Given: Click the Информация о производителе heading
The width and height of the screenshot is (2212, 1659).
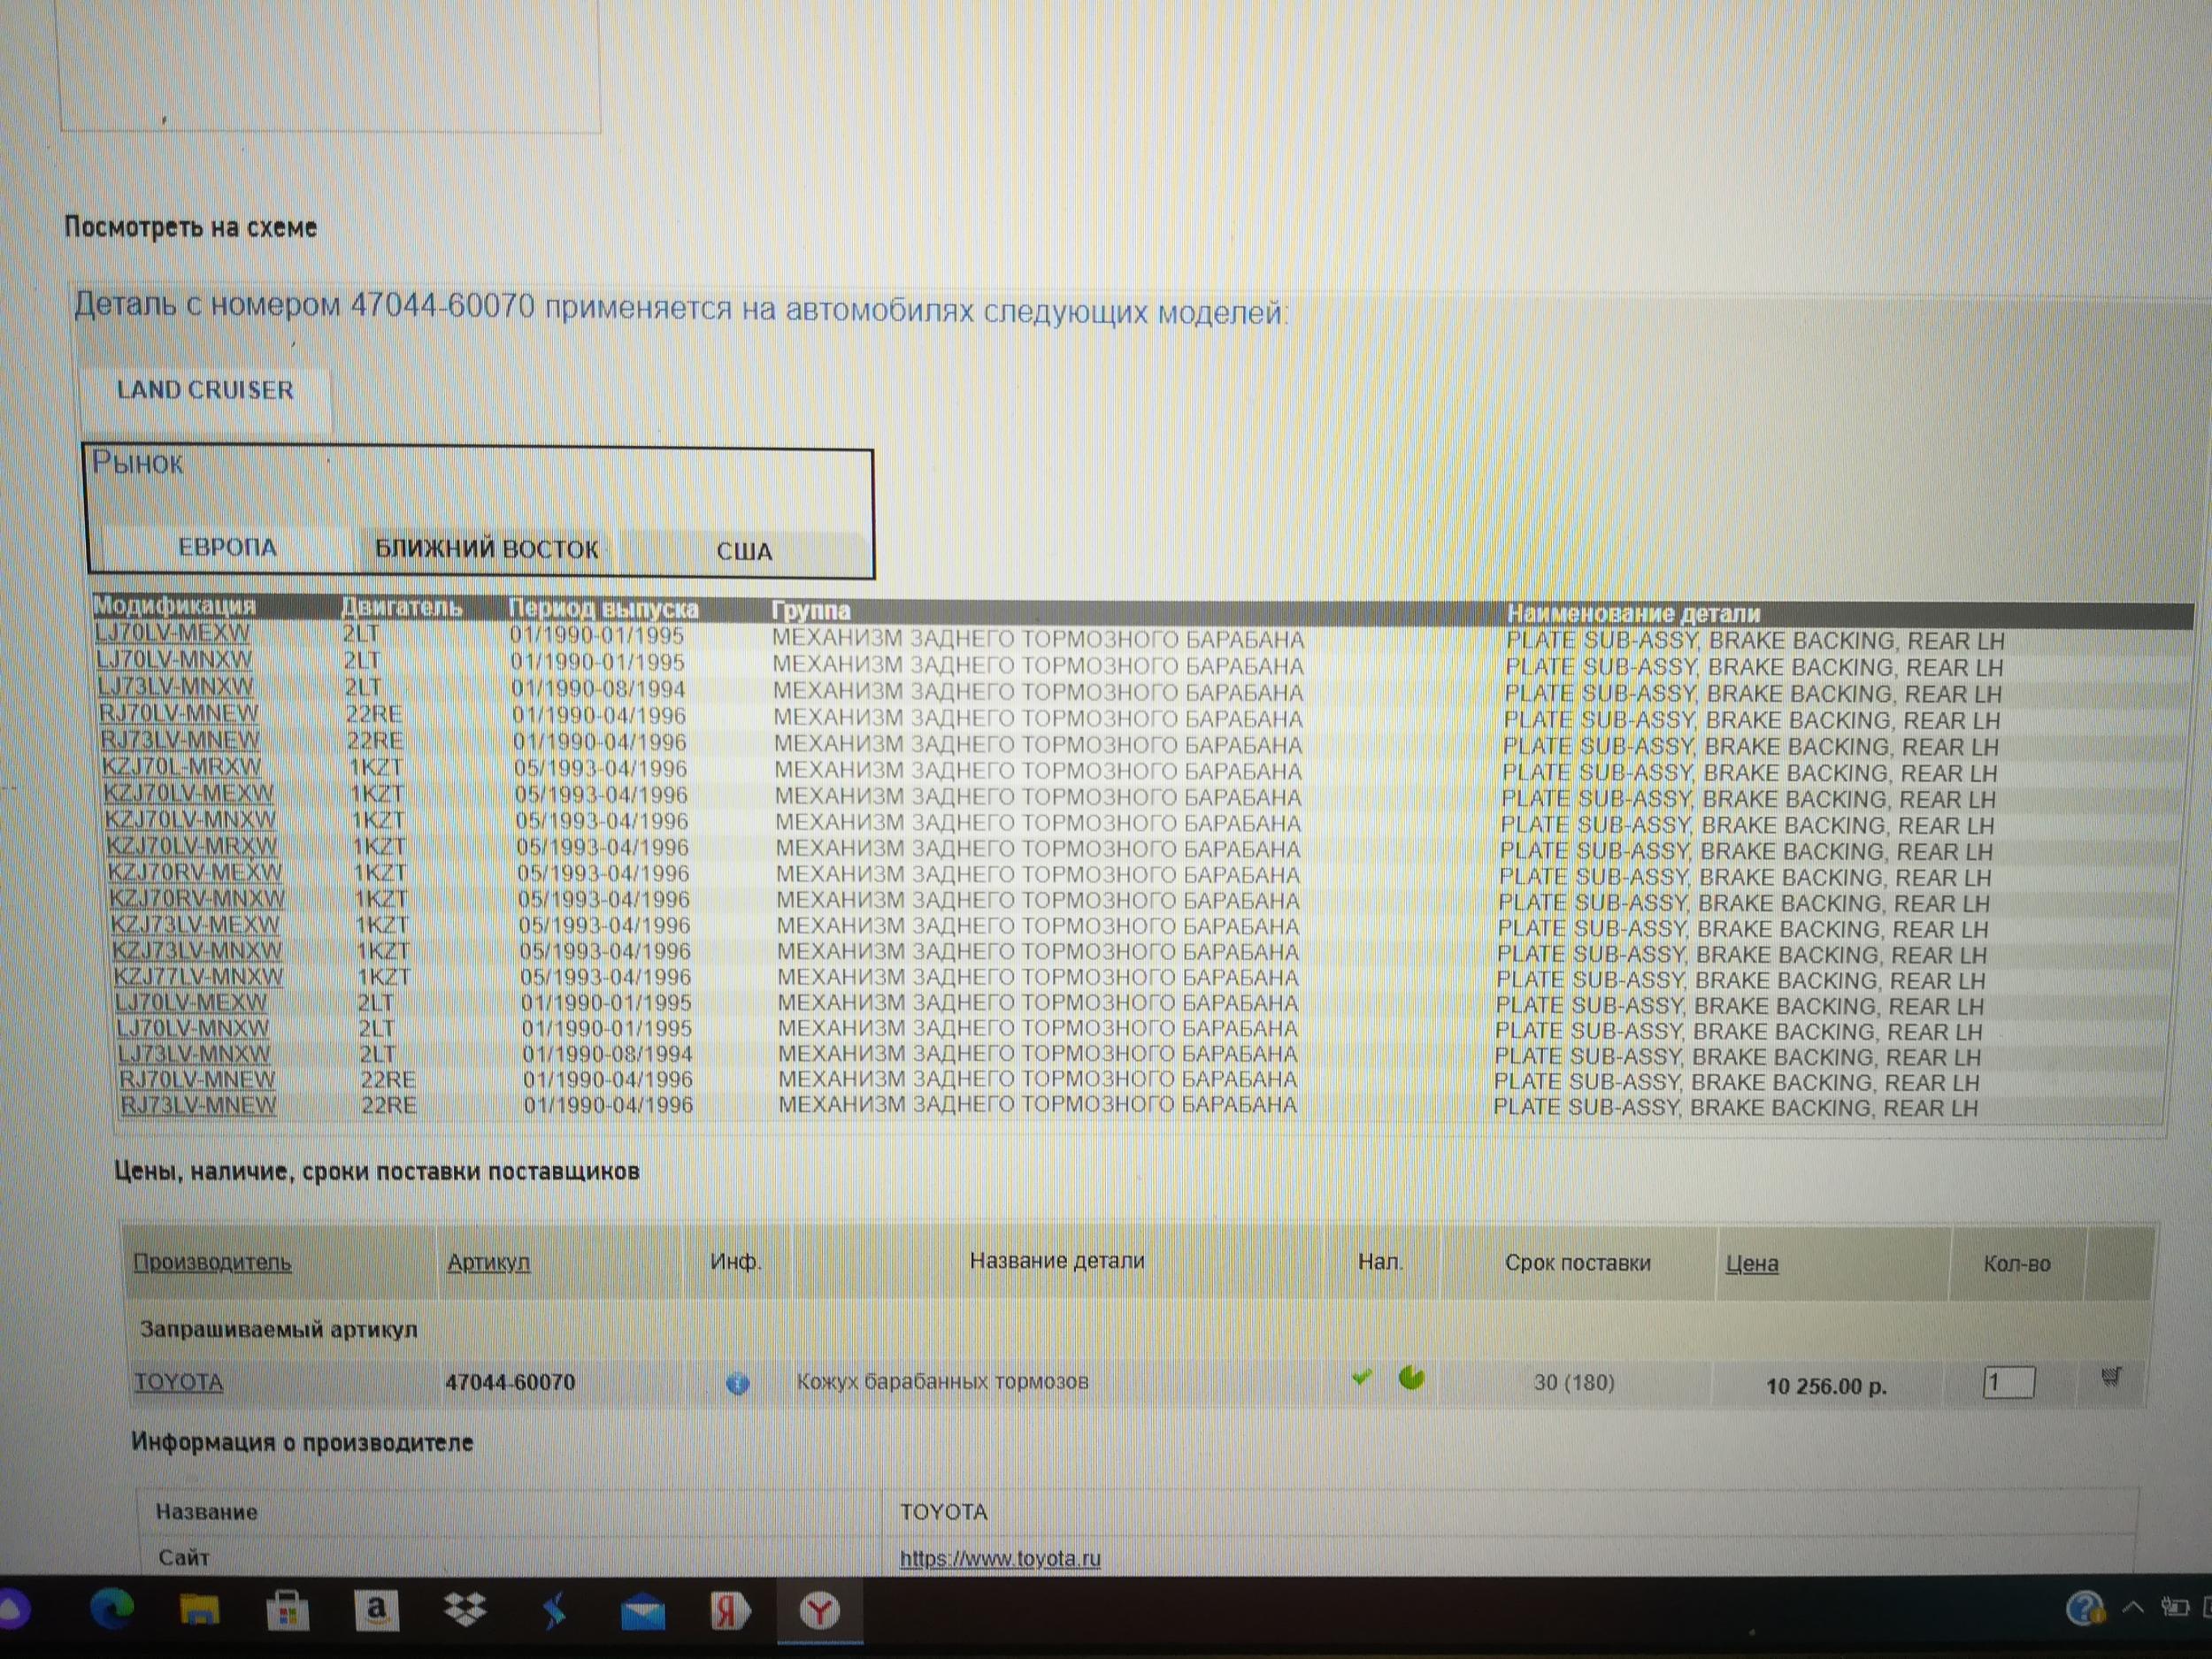Looking at the screenshot, I should (x=302, y=1443).
